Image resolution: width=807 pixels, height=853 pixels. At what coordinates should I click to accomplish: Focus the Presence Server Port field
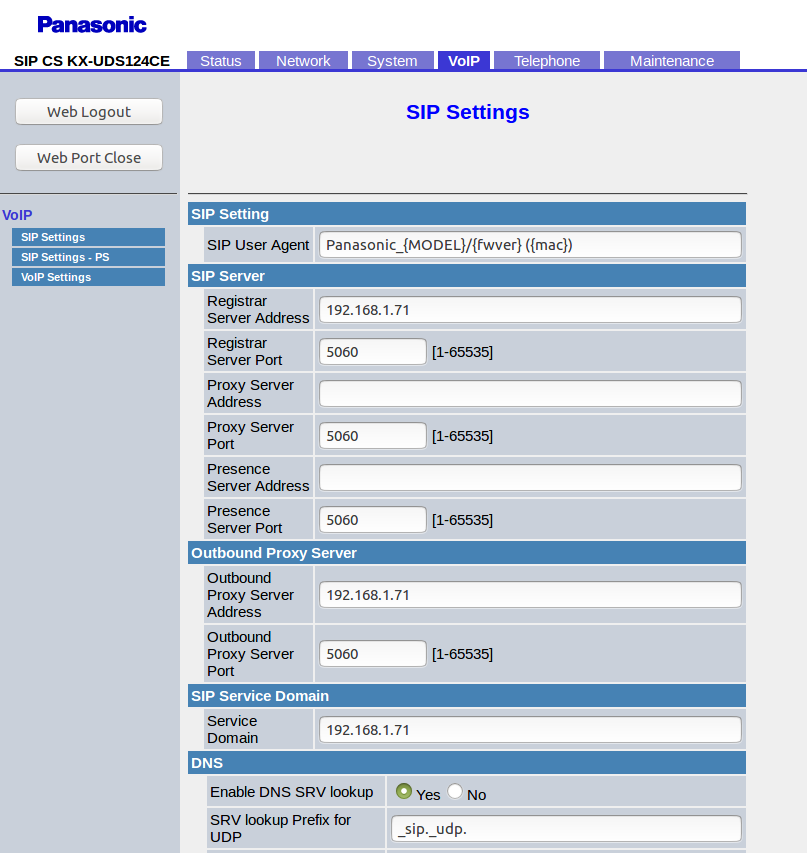[371, 519]
